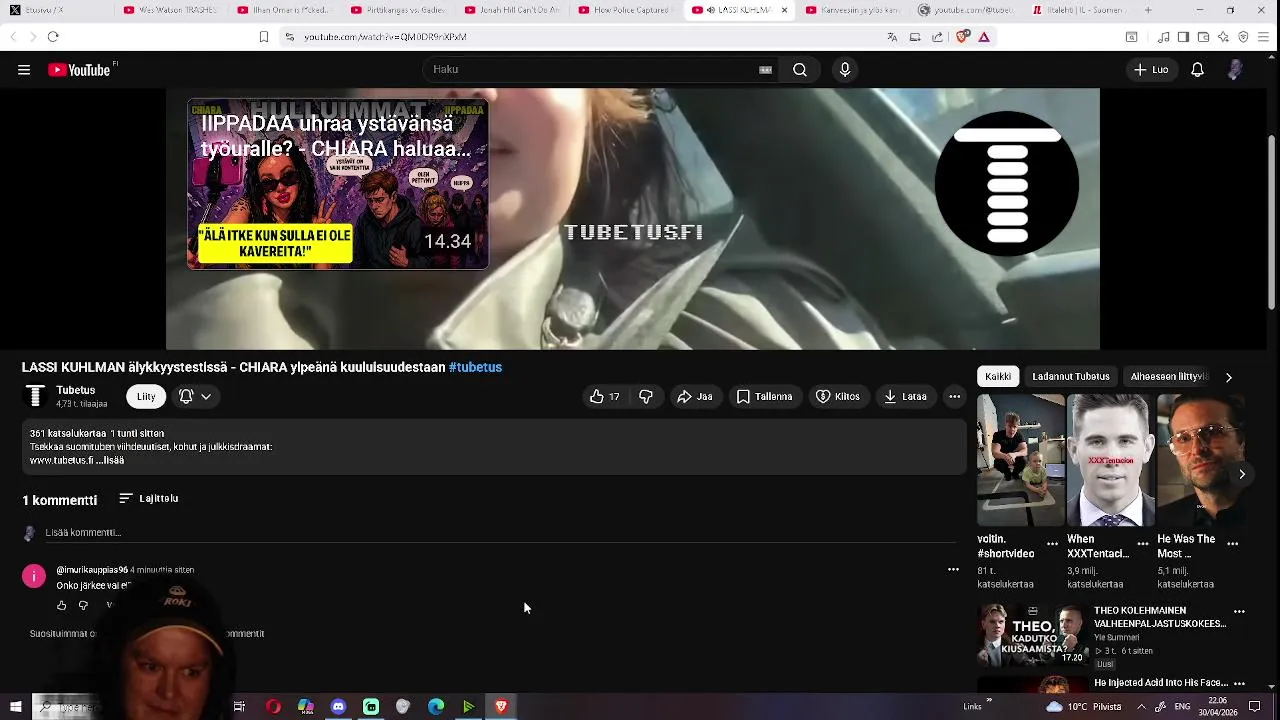Screen dimensions: 1280x720
Task: Start voice search with the microphone
Action: [845, 70]
